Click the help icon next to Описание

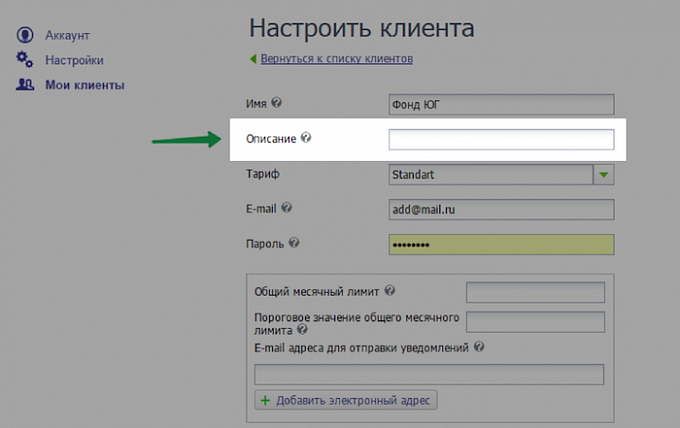306,137
